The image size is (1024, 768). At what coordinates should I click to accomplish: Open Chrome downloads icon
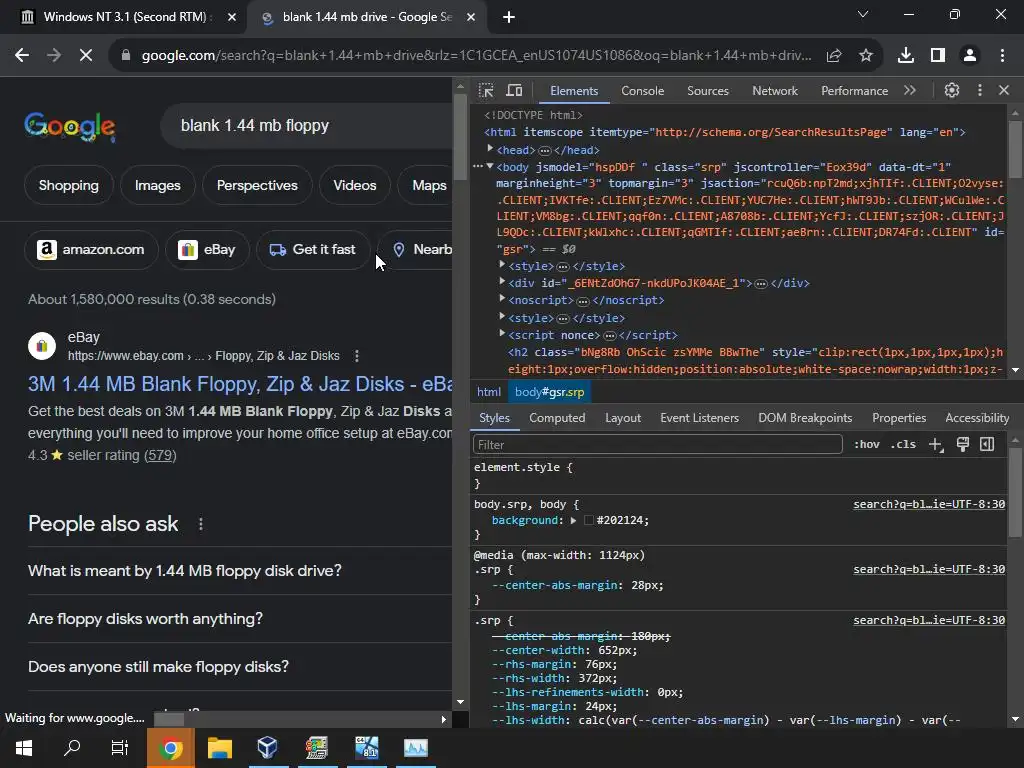(x=906, y=56)
